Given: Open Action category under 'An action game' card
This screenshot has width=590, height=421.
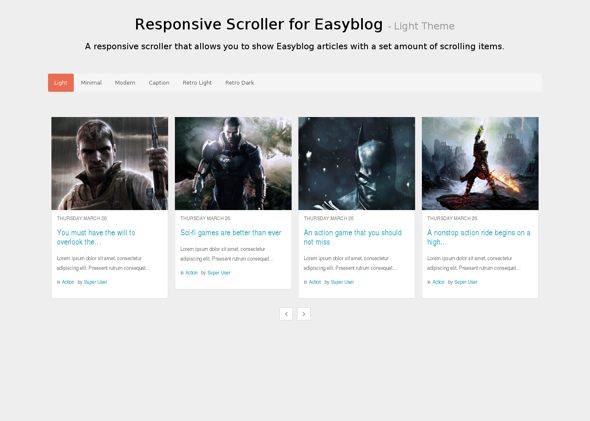Looking at the screenshot, I should click(x=315, y=282).
